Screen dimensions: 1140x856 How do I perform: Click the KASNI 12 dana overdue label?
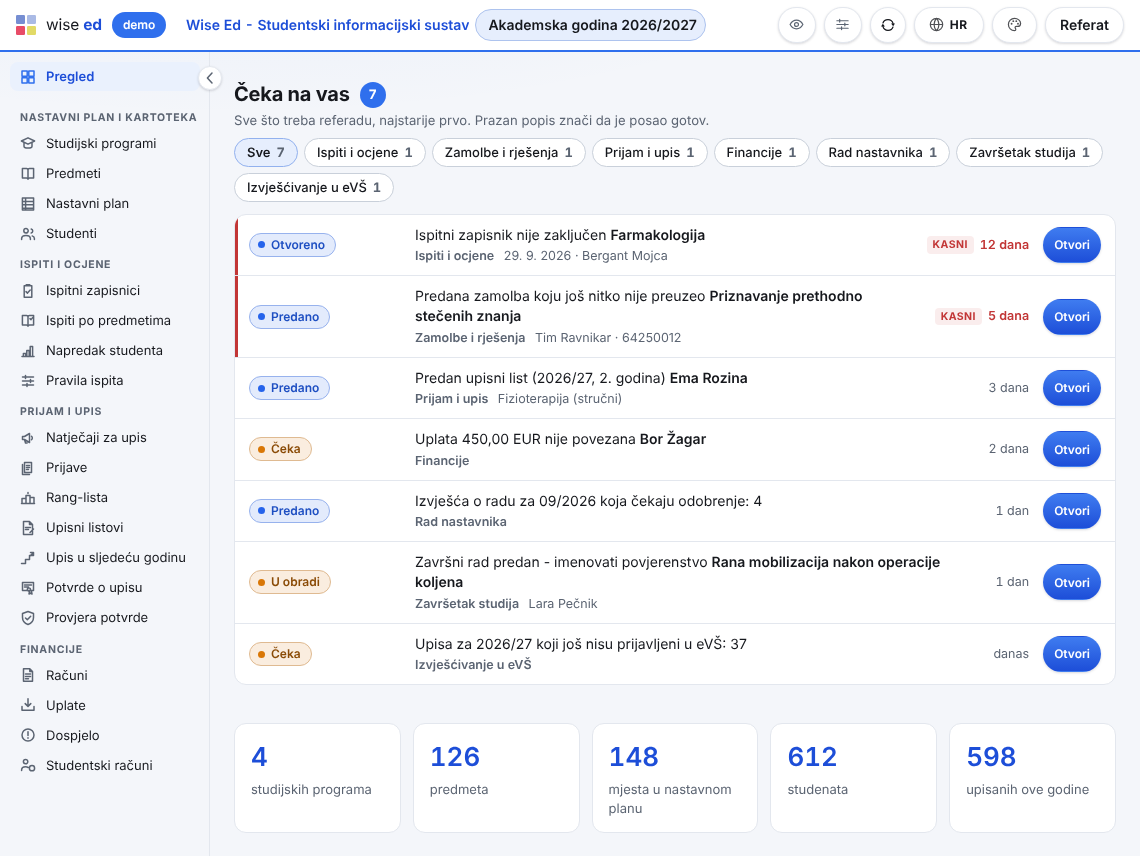coord(978,244)
